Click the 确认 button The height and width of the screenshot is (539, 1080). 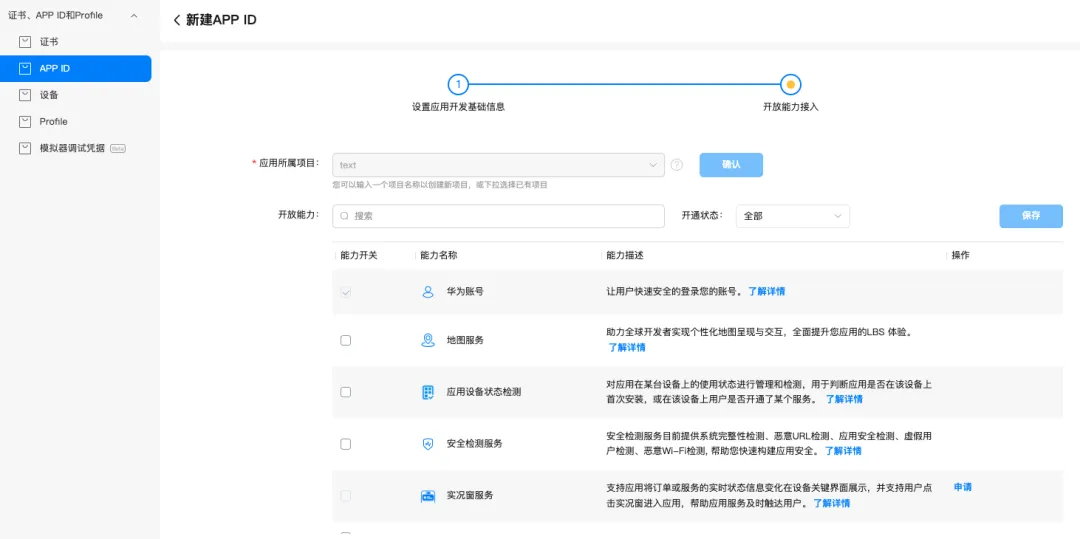731,165
